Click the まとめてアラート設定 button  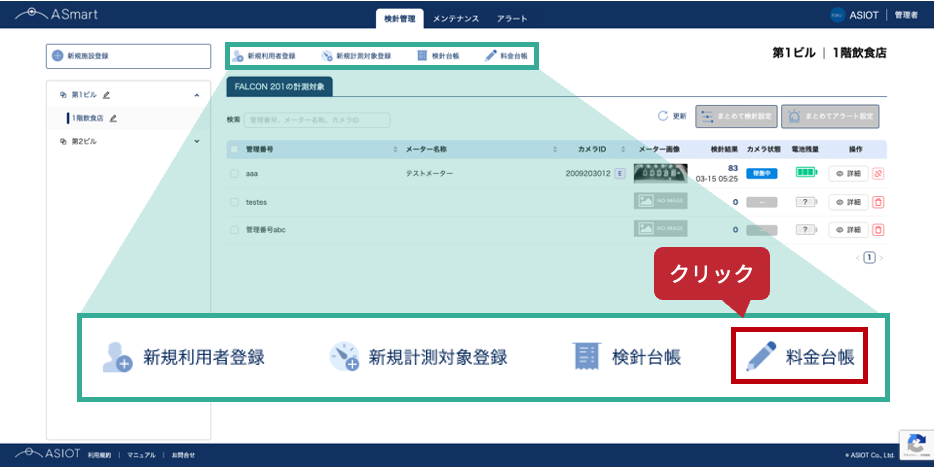(x=830, y=116)
